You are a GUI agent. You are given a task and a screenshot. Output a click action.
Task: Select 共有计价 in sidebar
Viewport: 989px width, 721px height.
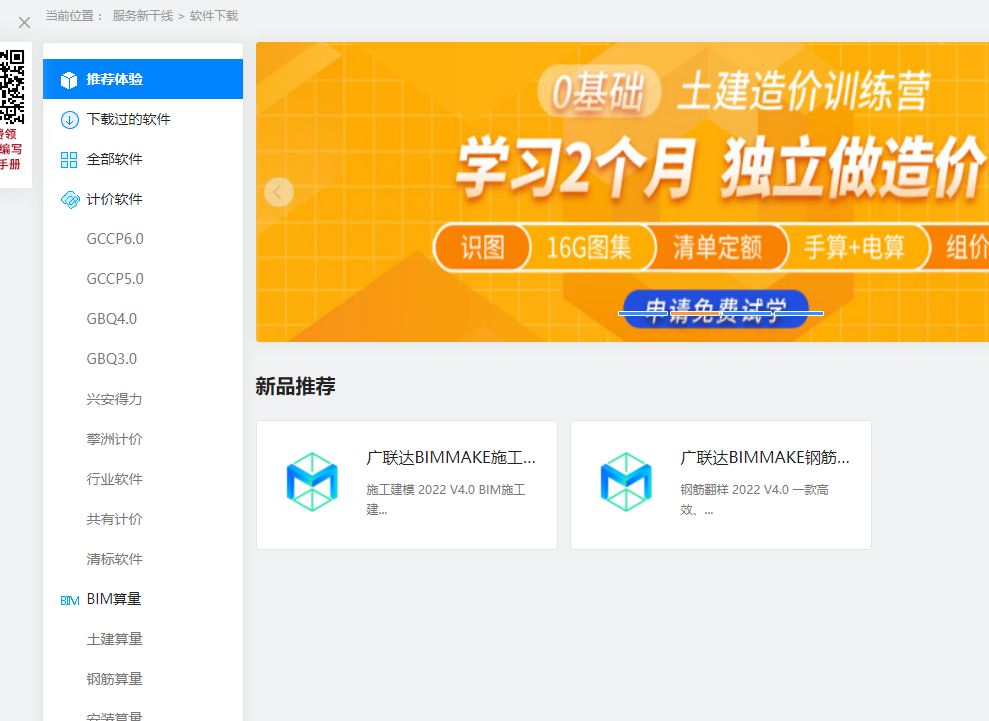click(x=114, y=519)
